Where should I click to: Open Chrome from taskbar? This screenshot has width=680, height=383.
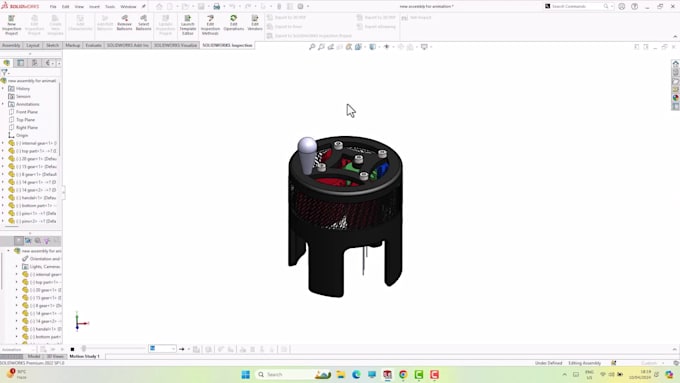click(x=403, y=374)
